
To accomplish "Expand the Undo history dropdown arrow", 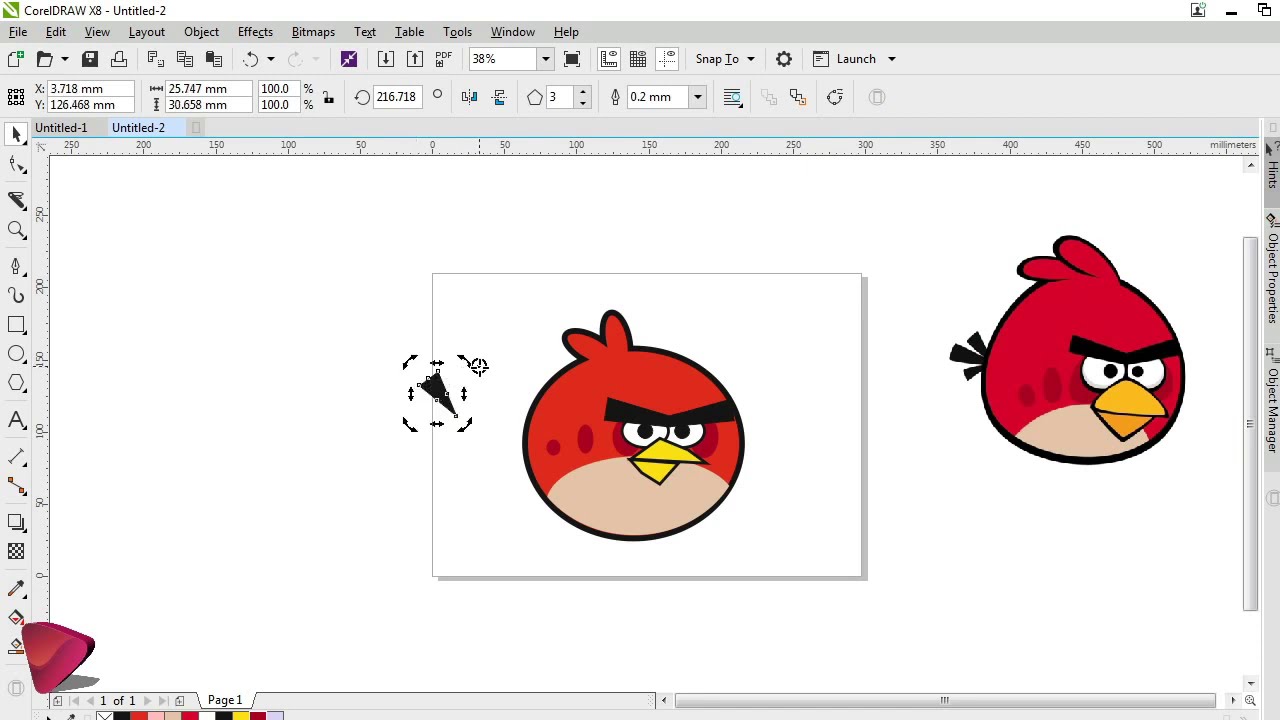I will (270, 59).
